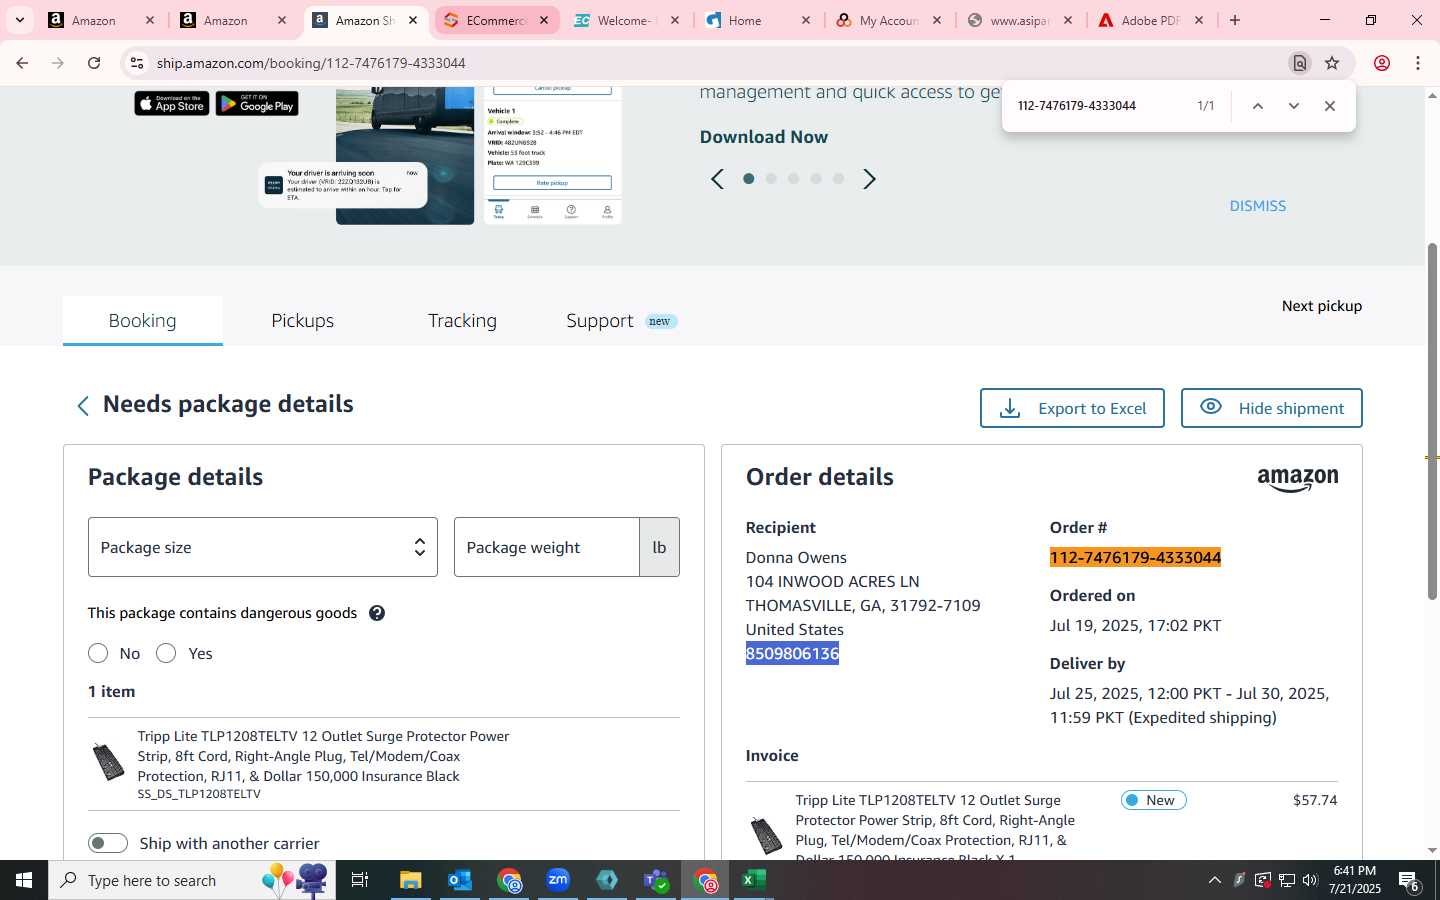This screenshot has width=1440, height=900.
Task: Click the highlighted order number
Action: point(1135,558)
